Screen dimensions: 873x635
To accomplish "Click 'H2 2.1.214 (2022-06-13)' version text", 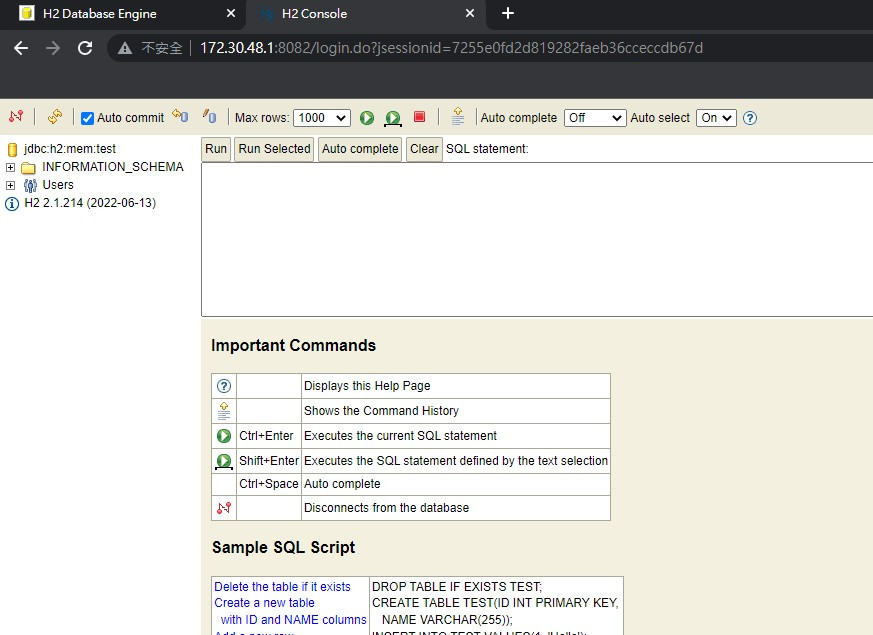I will click(90, 203).
